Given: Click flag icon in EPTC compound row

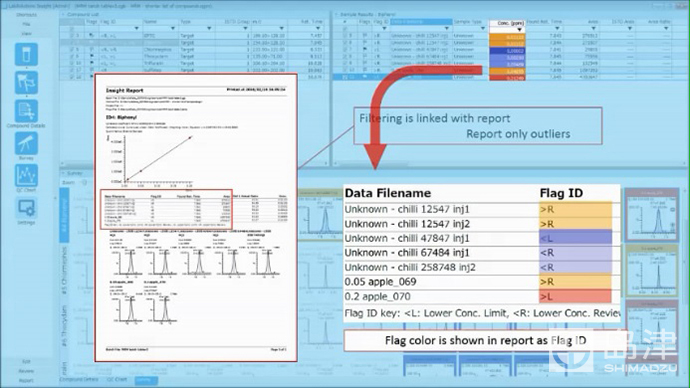Looking at the screenshot, I should click(92, 36).
